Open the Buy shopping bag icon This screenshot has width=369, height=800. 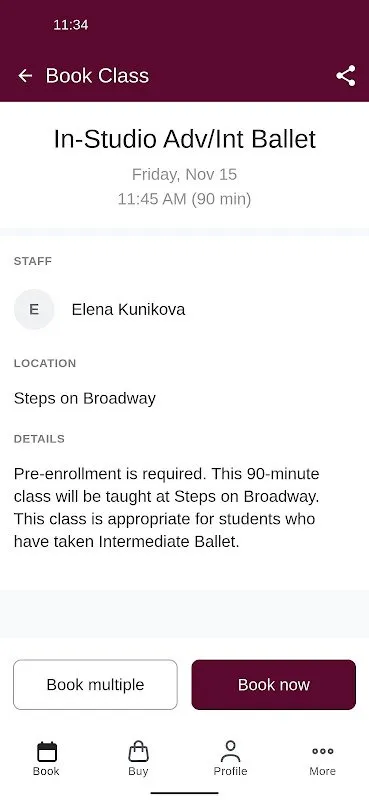click(x=138, y=752)
